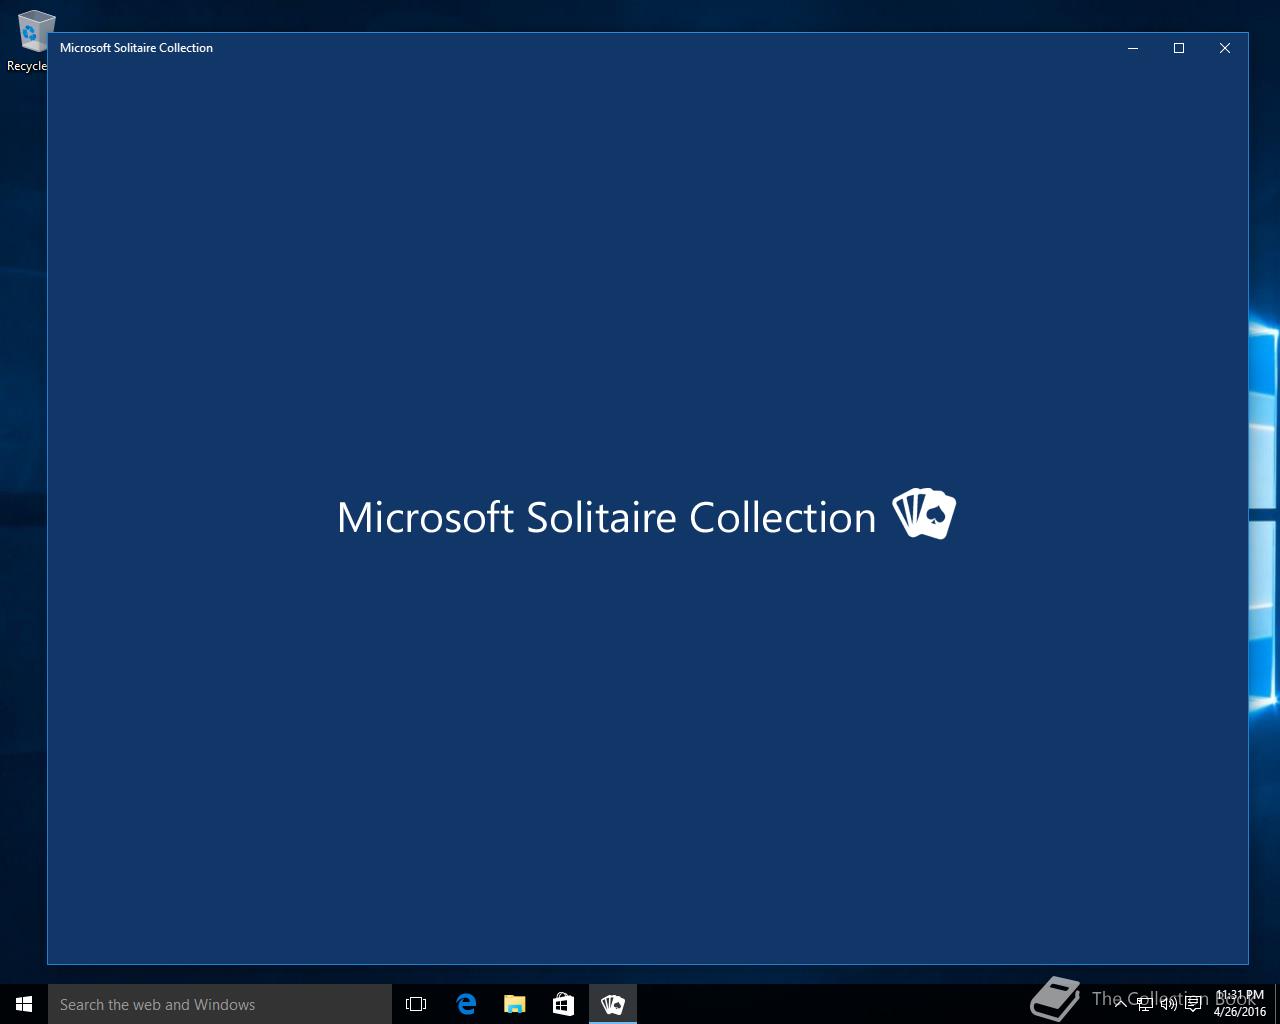Minimize the Microsoft Solitaire Collection window

(1133, 48)
